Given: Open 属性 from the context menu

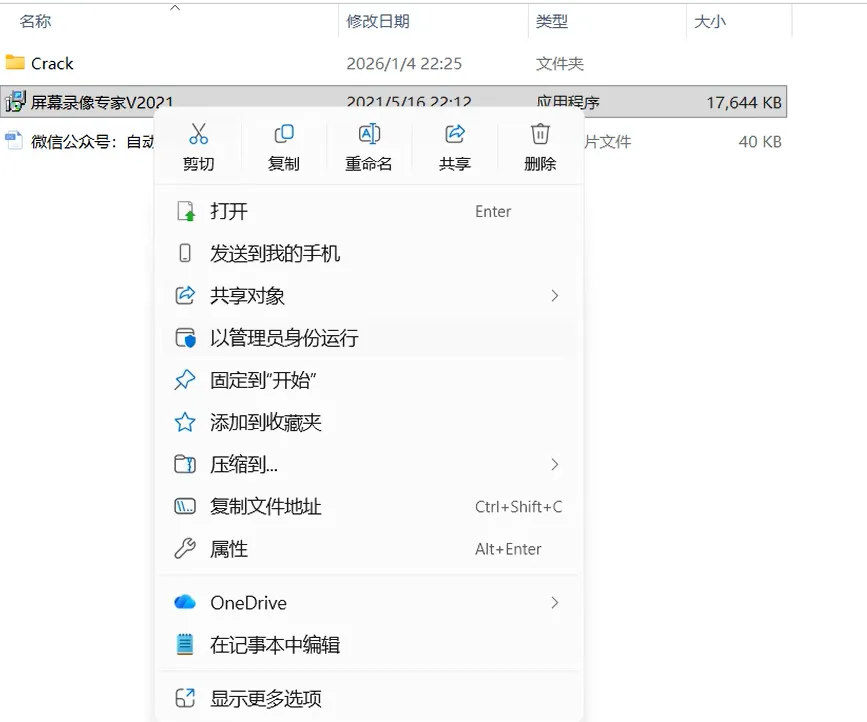Looking at the screenshot, I should point(369,548).
